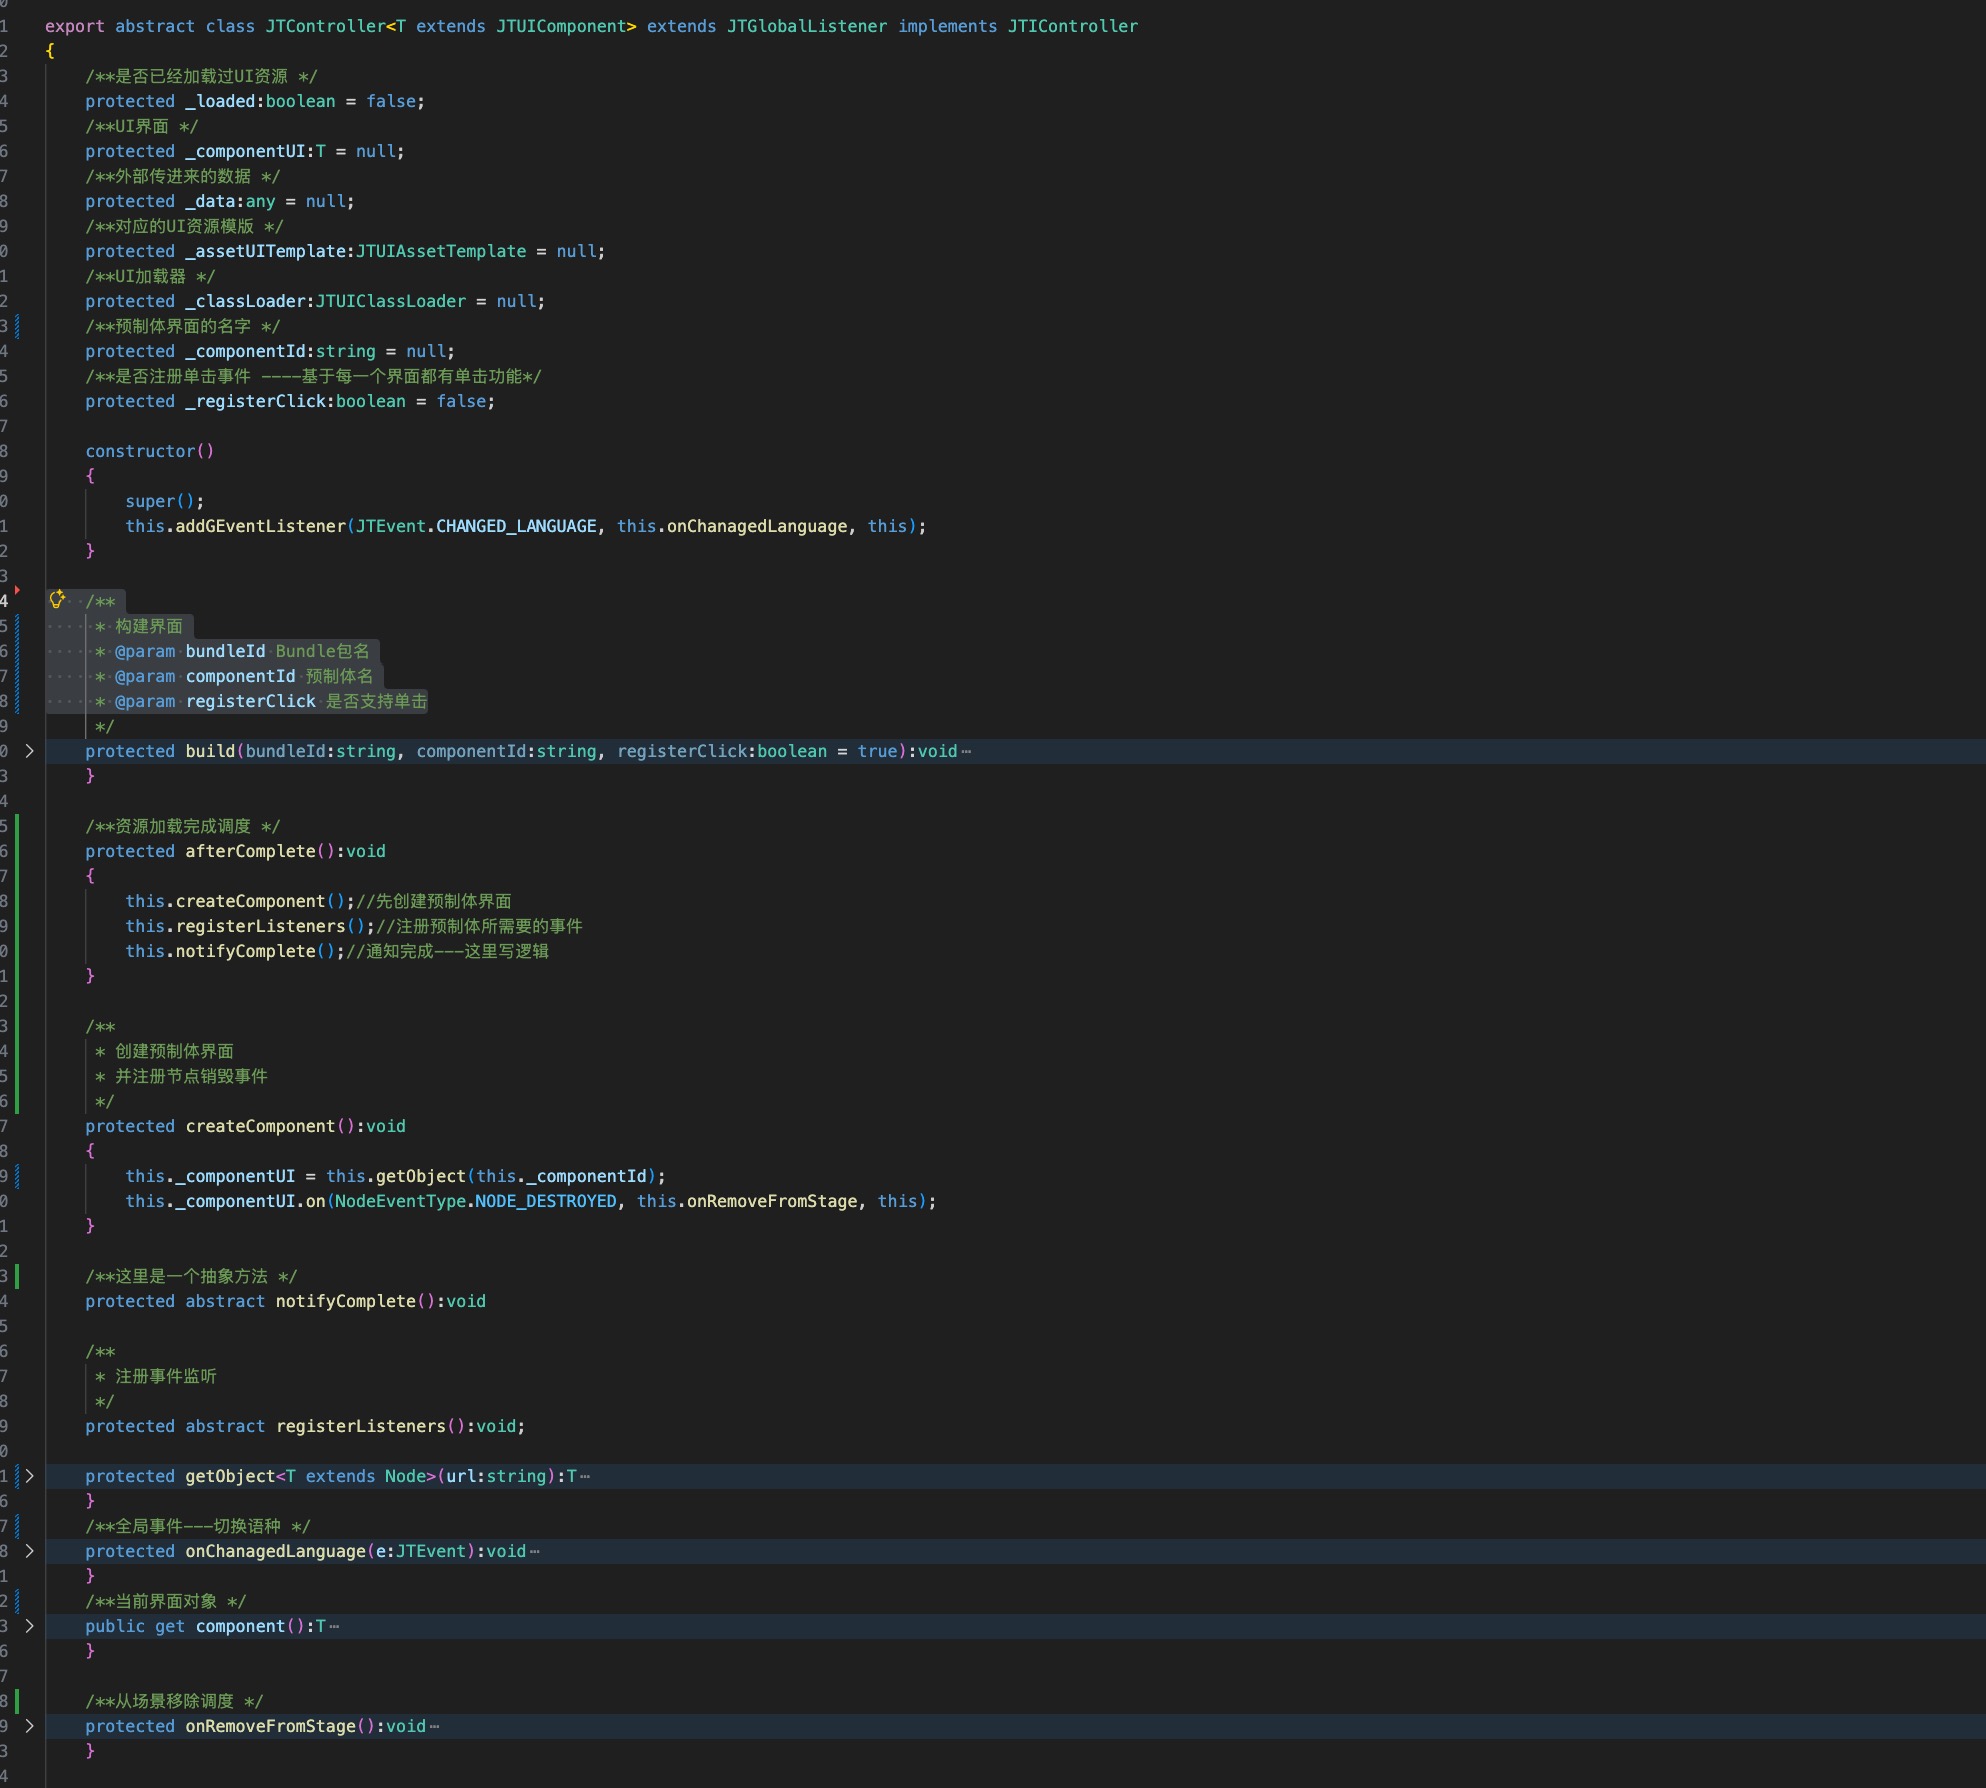
Task: Click the yellow lightbulb code action icon
Action: (57, 599)
